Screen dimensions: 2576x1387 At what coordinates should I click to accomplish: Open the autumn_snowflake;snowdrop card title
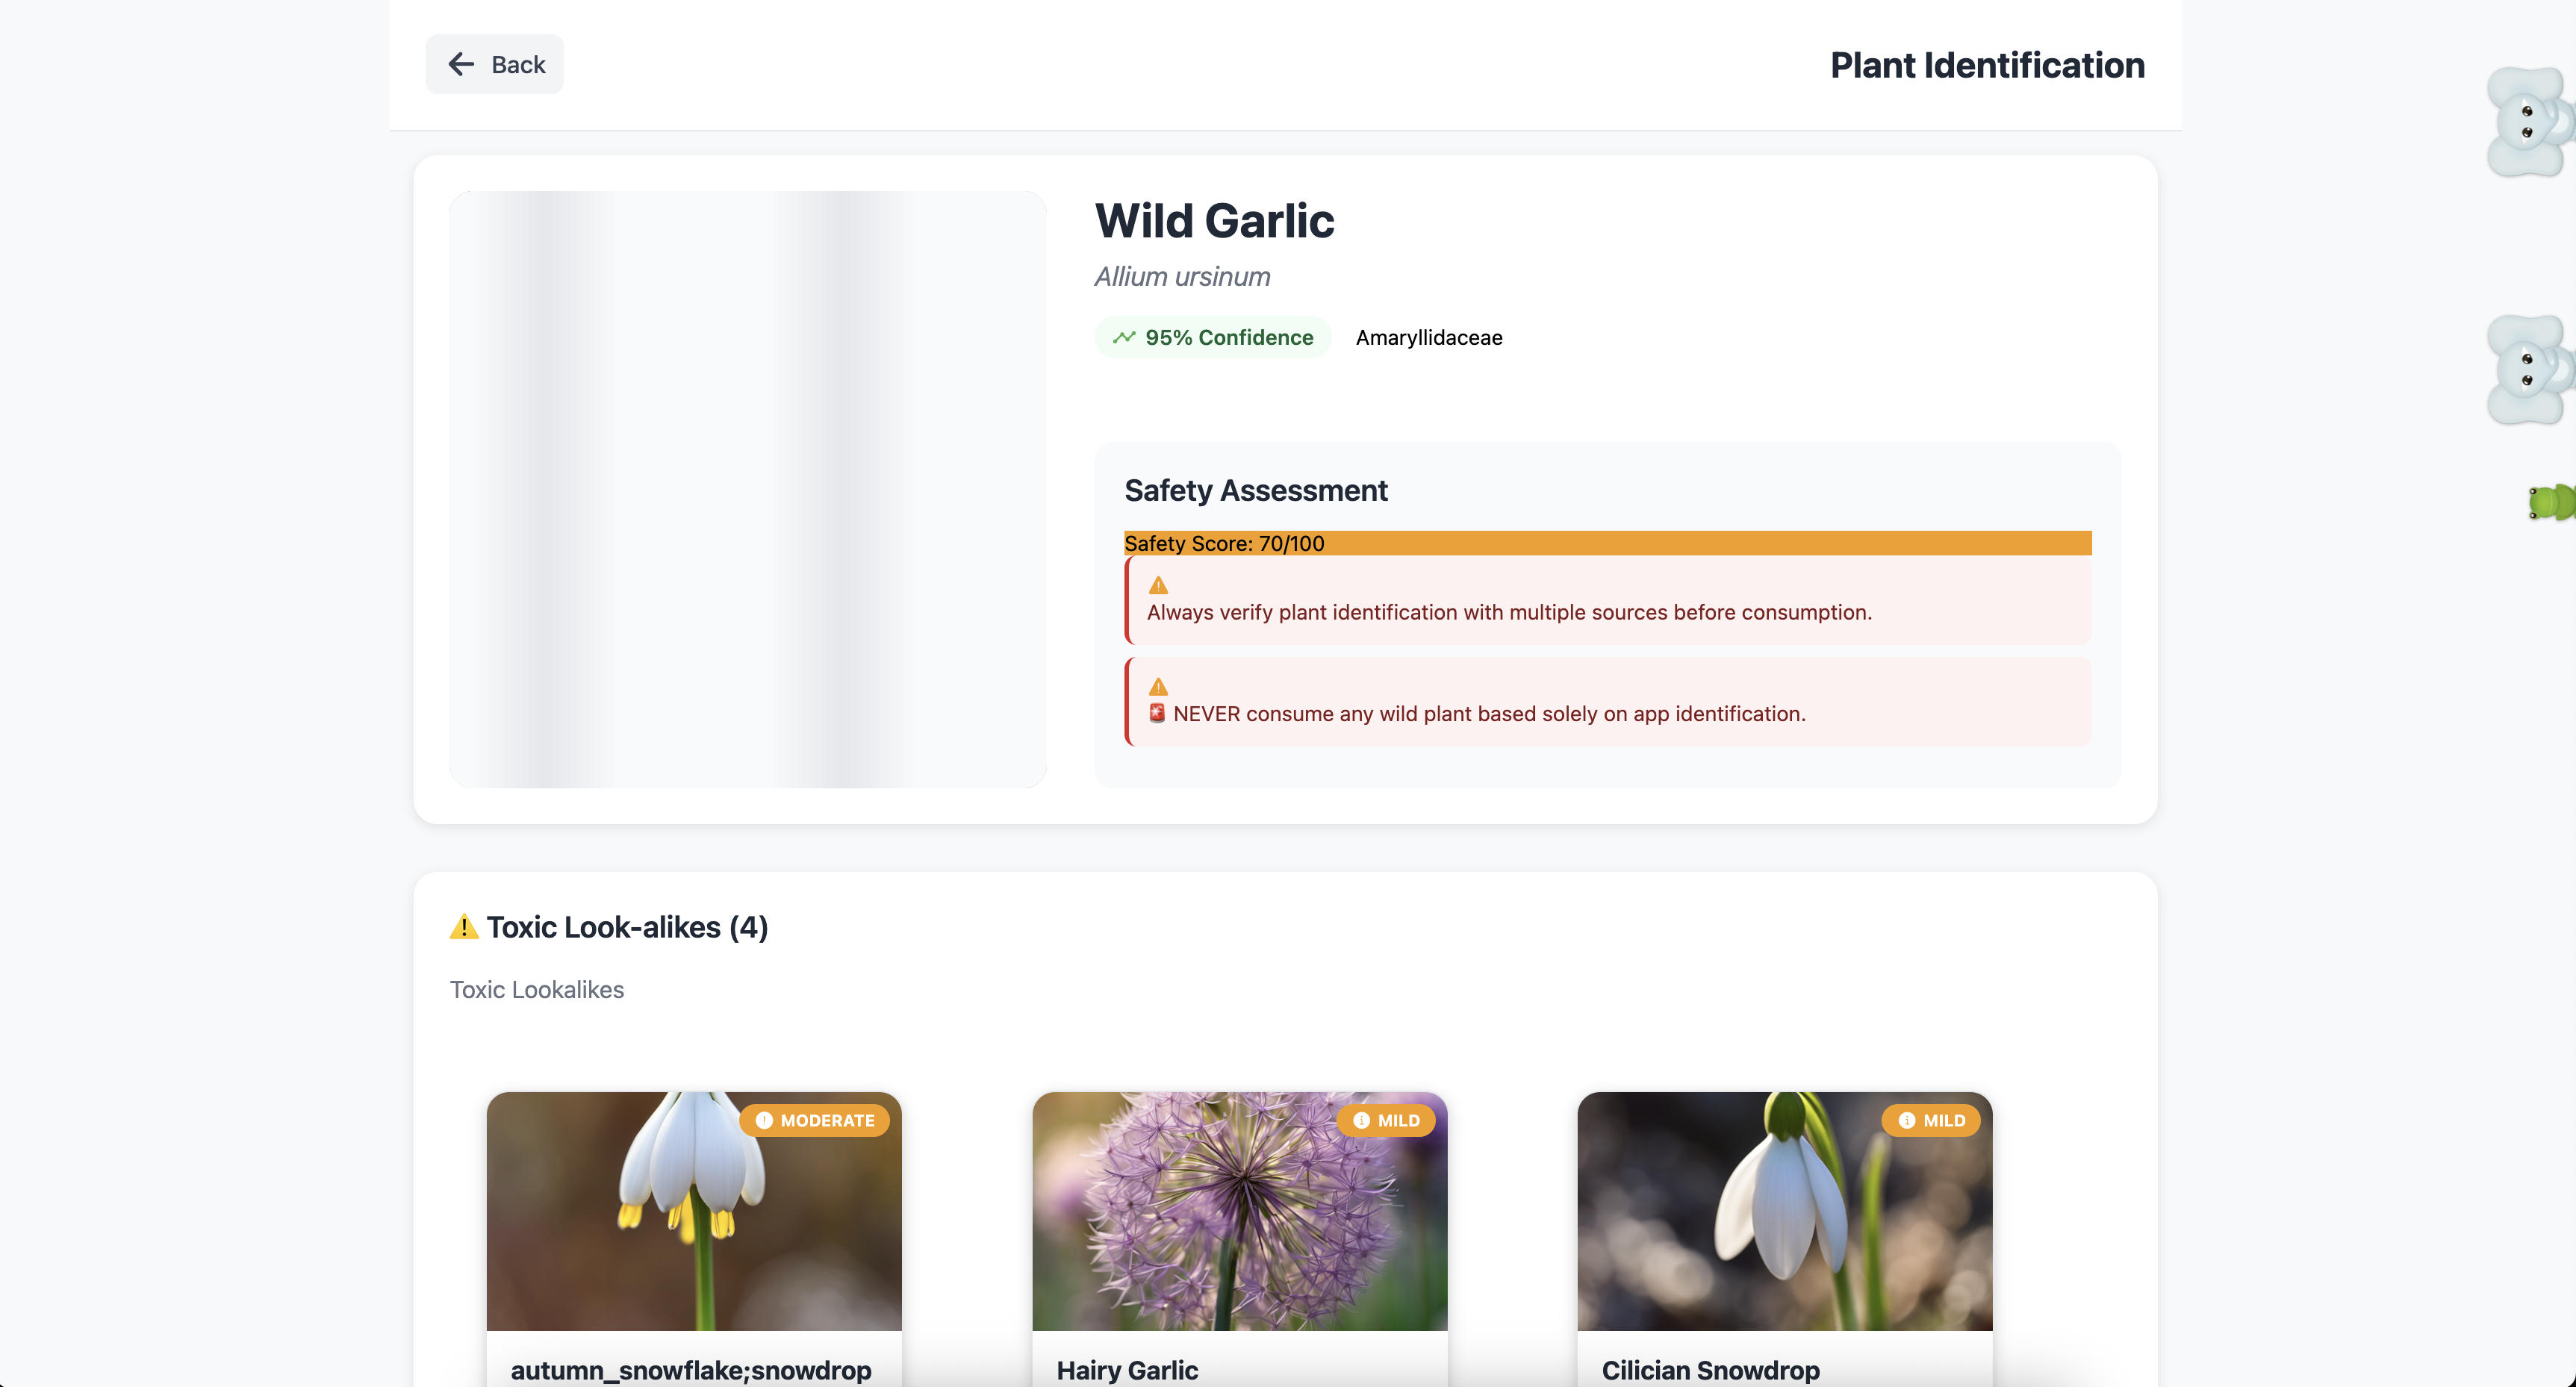pos(691,1369)
